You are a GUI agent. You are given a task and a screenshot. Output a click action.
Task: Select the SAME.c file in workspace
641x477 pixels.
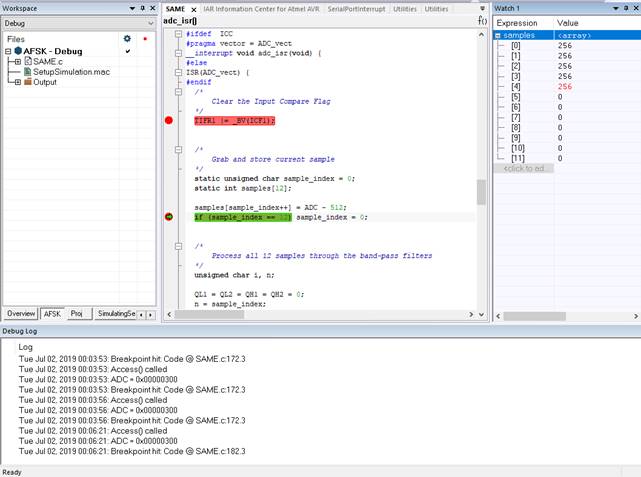[x=47, y=62]
